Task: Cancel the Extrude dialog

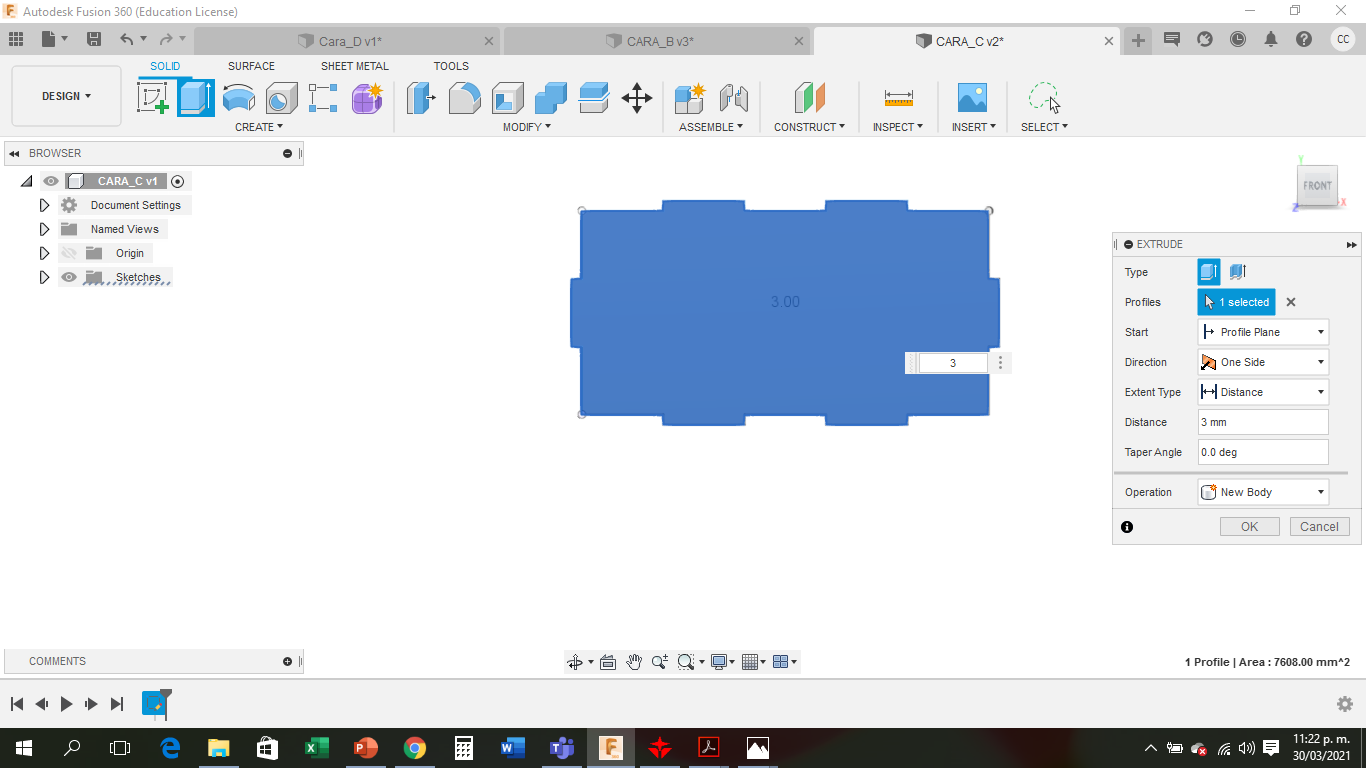Action: [x=1319, y=527]
